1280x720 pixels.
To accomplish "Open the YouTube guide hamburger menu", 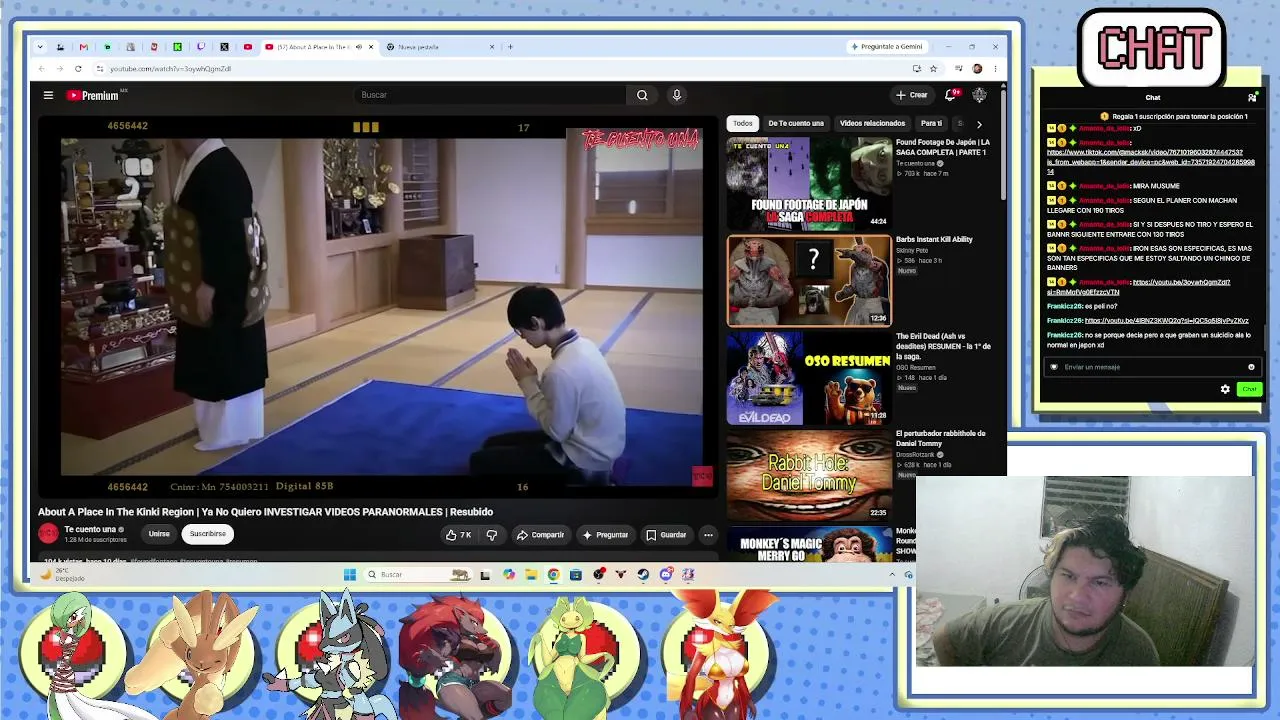I will [48, 95].
